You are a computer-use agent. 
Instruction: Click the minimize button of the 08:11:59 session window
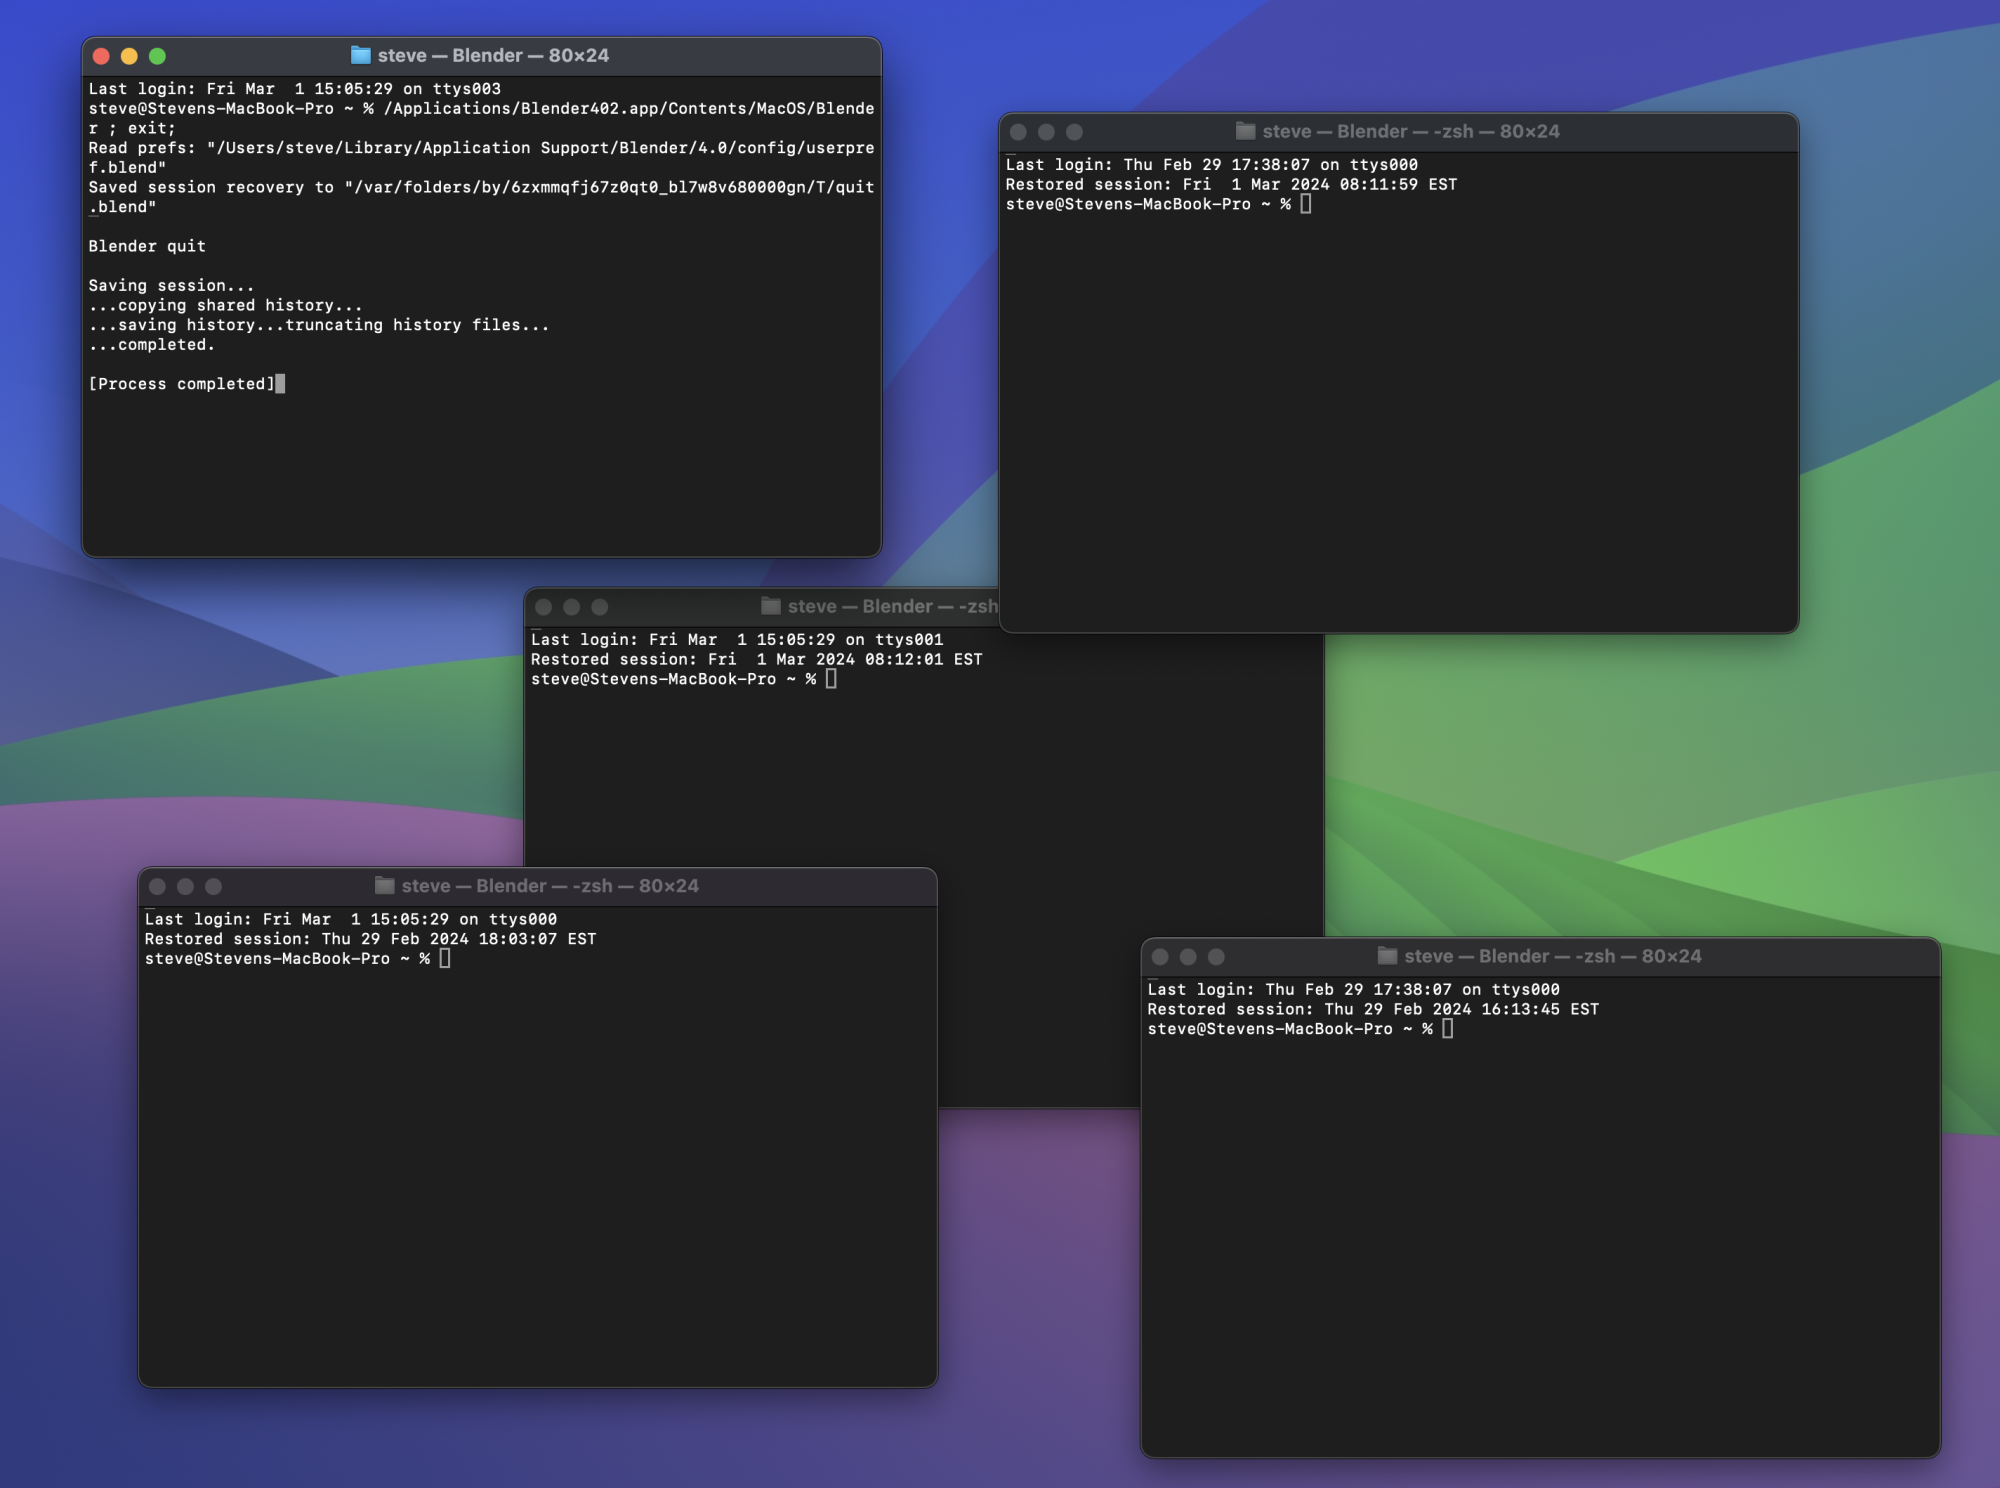[x=1046, y=132]
